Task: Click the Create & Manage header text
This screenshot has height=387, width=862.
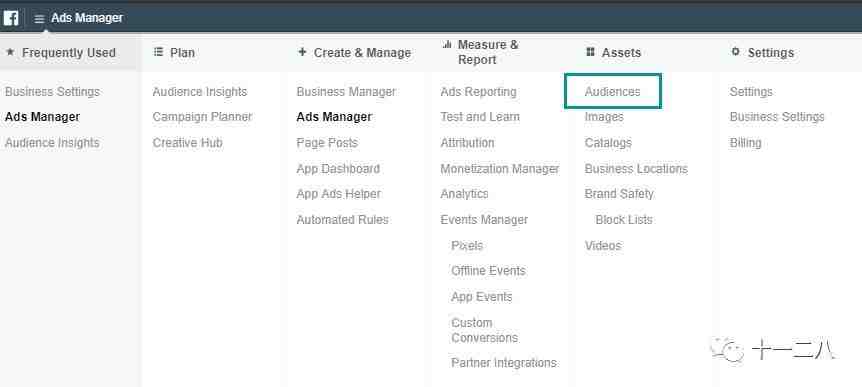Action: coord(362,53)
